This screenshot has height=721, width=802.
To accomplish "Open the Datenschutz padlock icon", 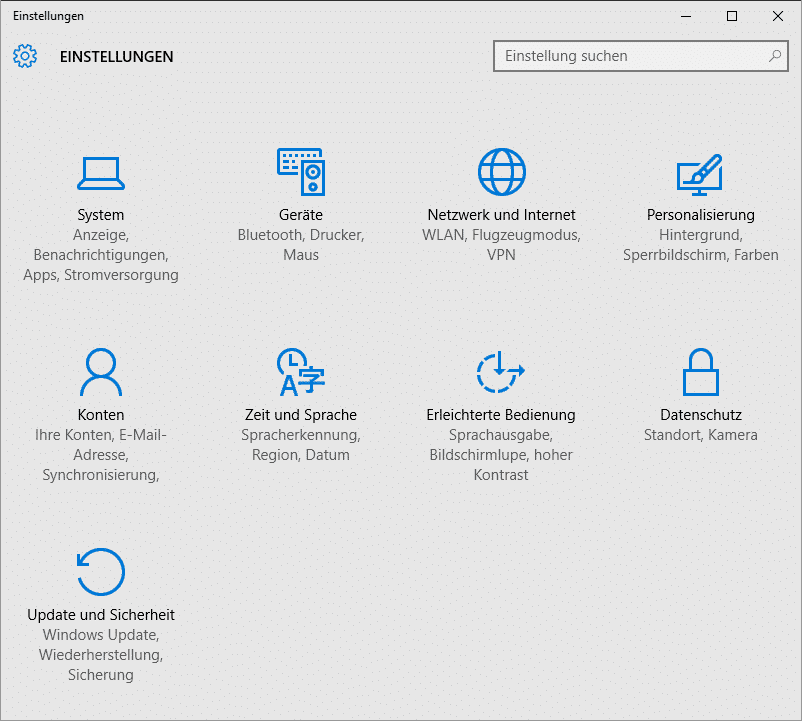I will tap(701, 372).
